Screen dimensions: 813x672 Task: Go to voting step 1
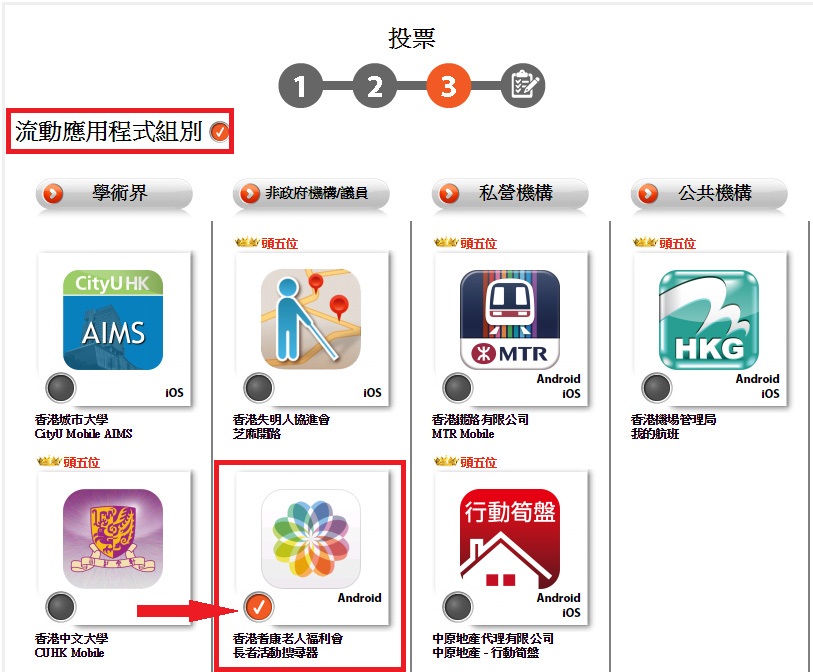301,86
